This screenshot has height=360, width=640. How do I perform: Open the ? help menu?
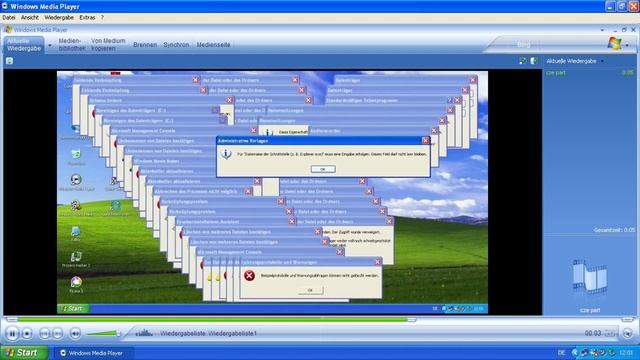pos(102,18)
